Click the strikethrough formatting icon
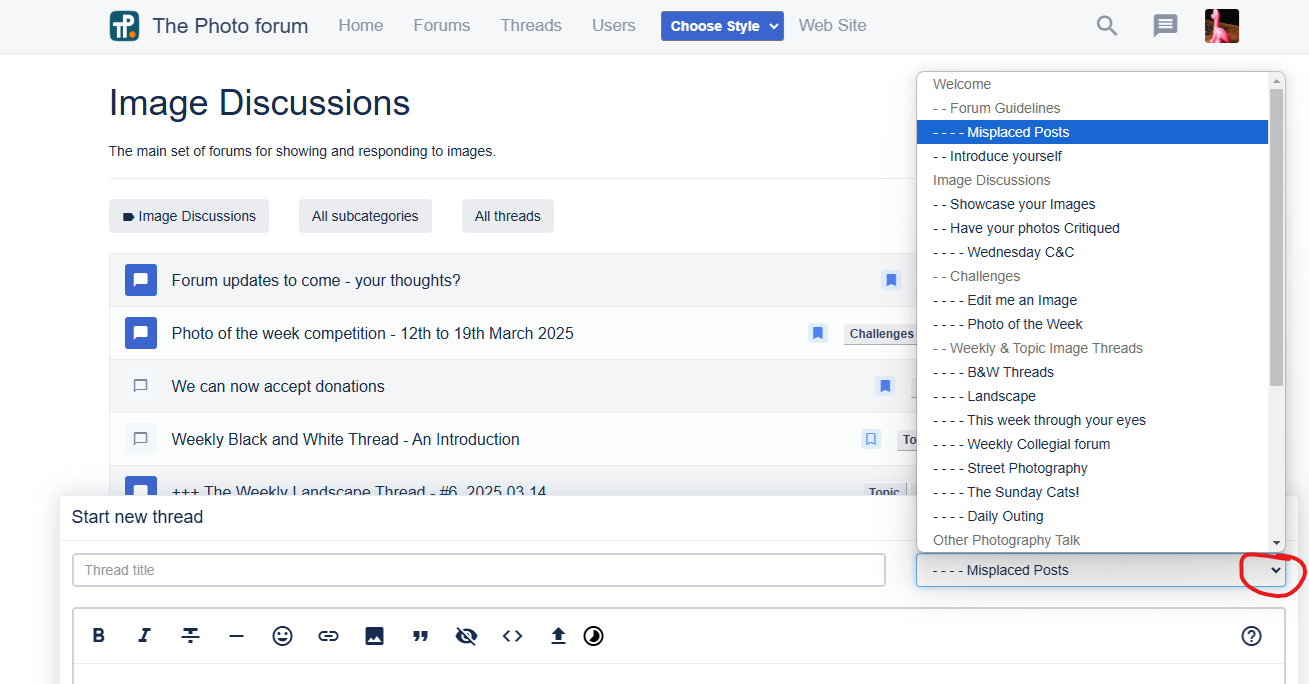Image resolution: width=1309 pixels, height=684 pixels. tap(190, 636)
